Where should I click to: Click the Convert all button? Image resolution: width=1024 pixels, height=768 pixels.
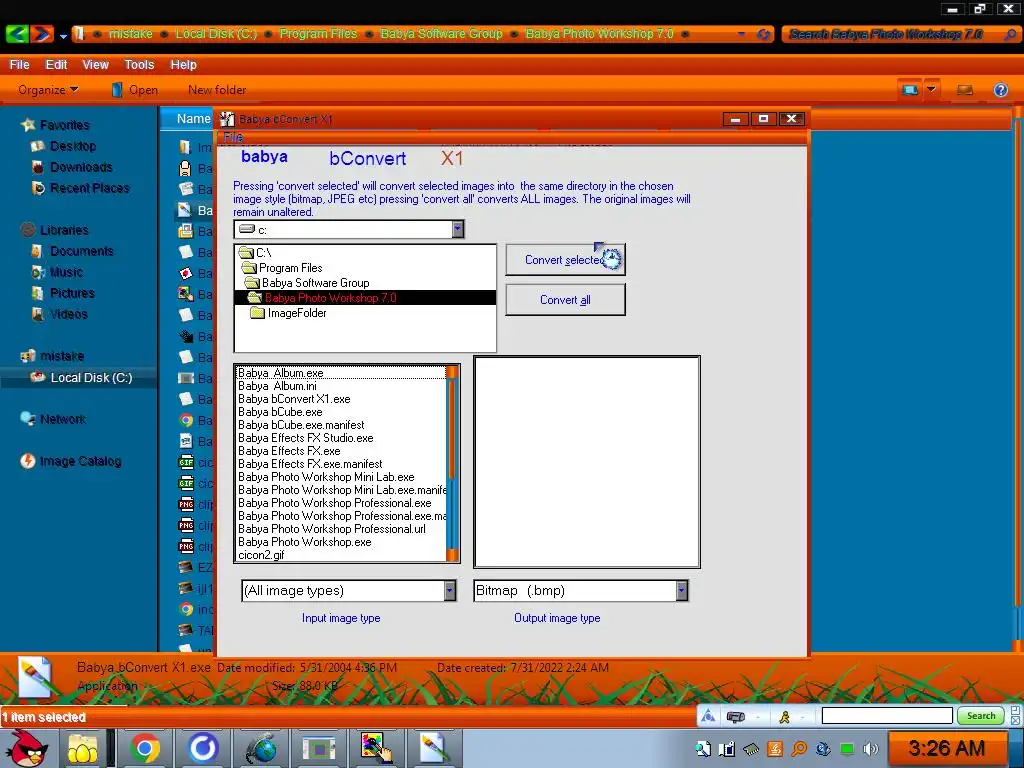click(565, 300)
